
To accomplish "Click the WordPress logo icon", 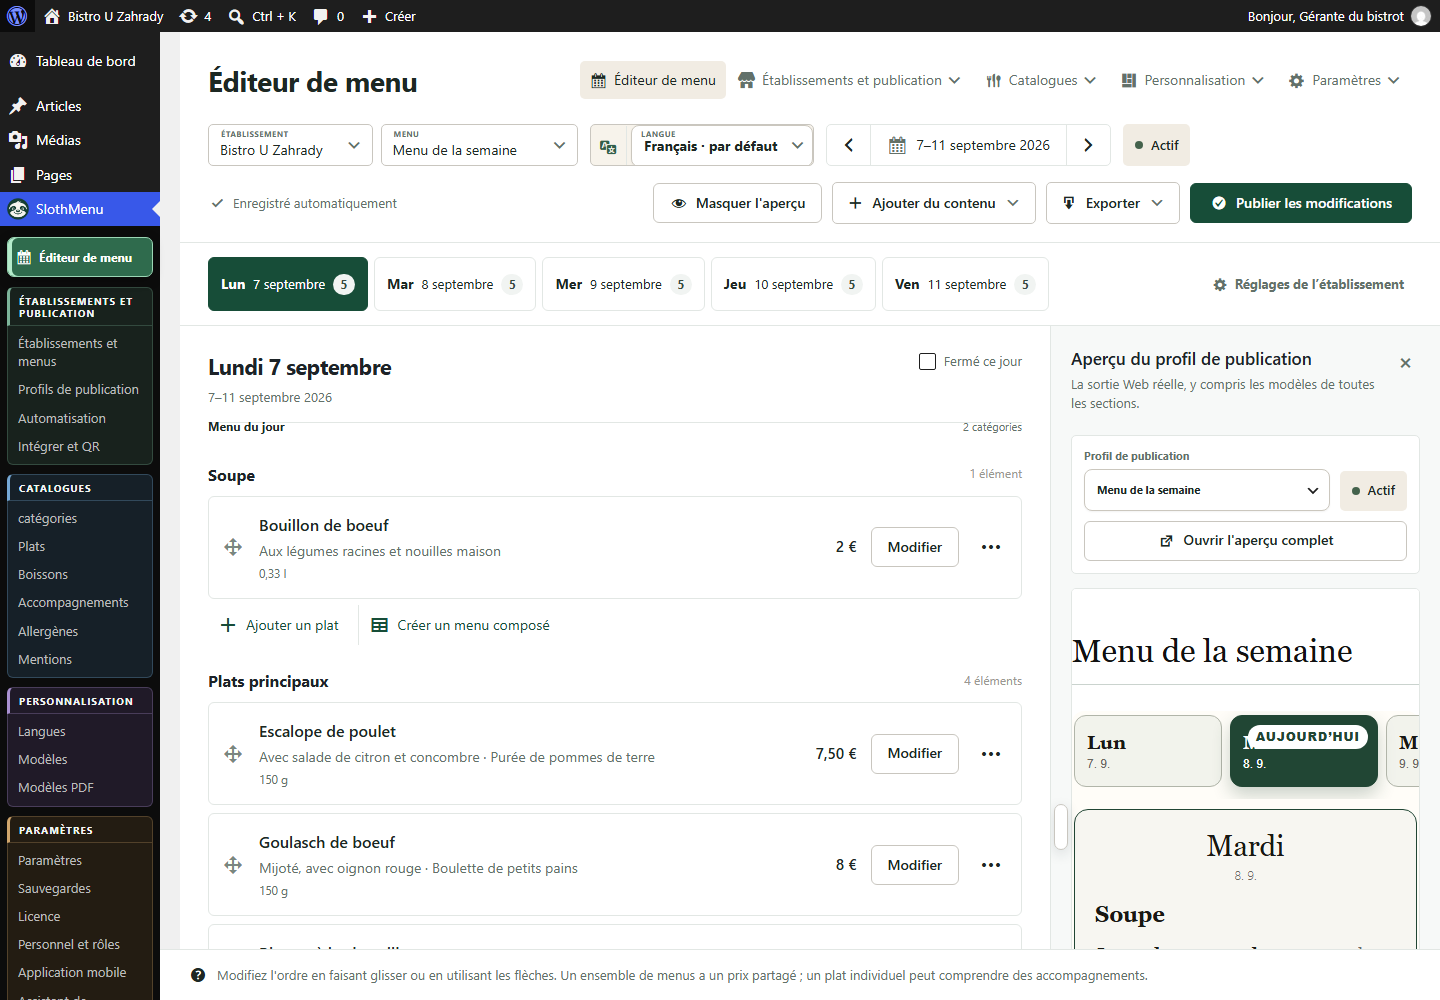I will 17,16.
